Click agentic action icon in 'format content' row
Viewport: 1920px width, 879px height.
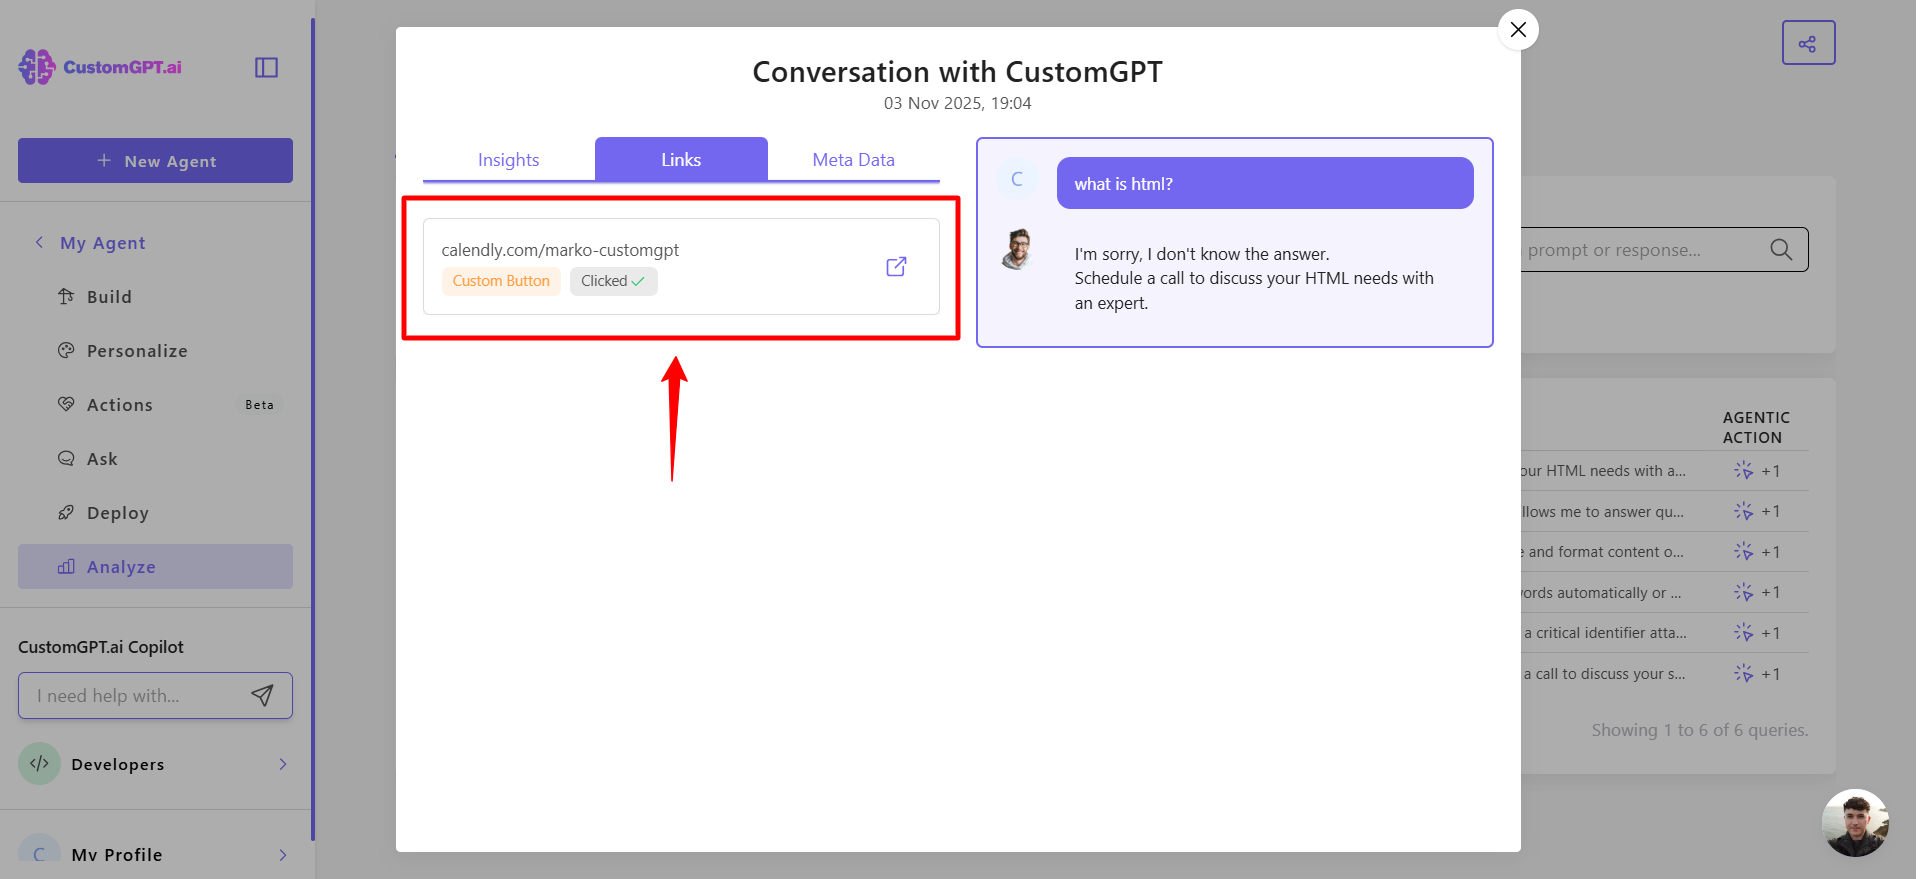[x=1743, y=551]
